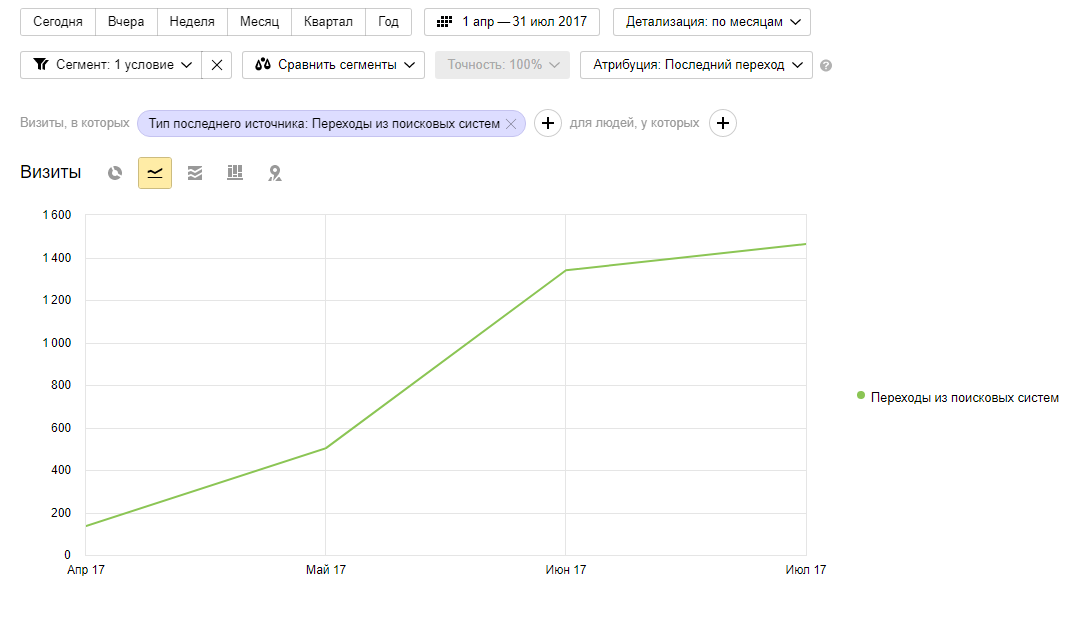Image resolution: width=1077 pixels, height=623 pixels.
Task: Expand the 'Сравнить сегменты' dropdown
Action: tap(333, 65)
